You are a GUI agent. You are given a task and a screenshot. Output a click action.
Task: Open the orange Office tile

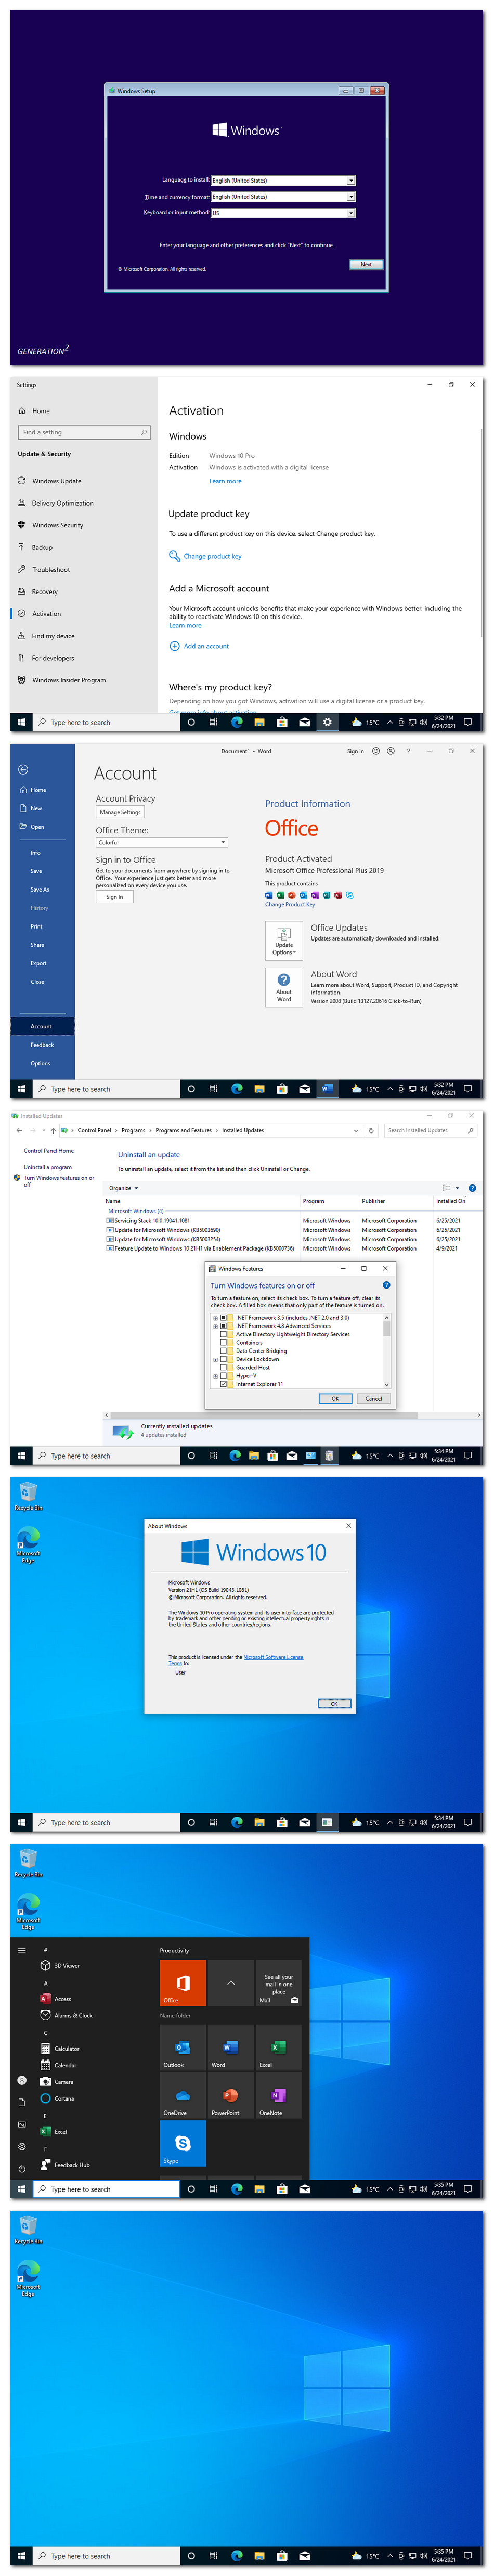pyautogui.click(x=183, y=1983)
